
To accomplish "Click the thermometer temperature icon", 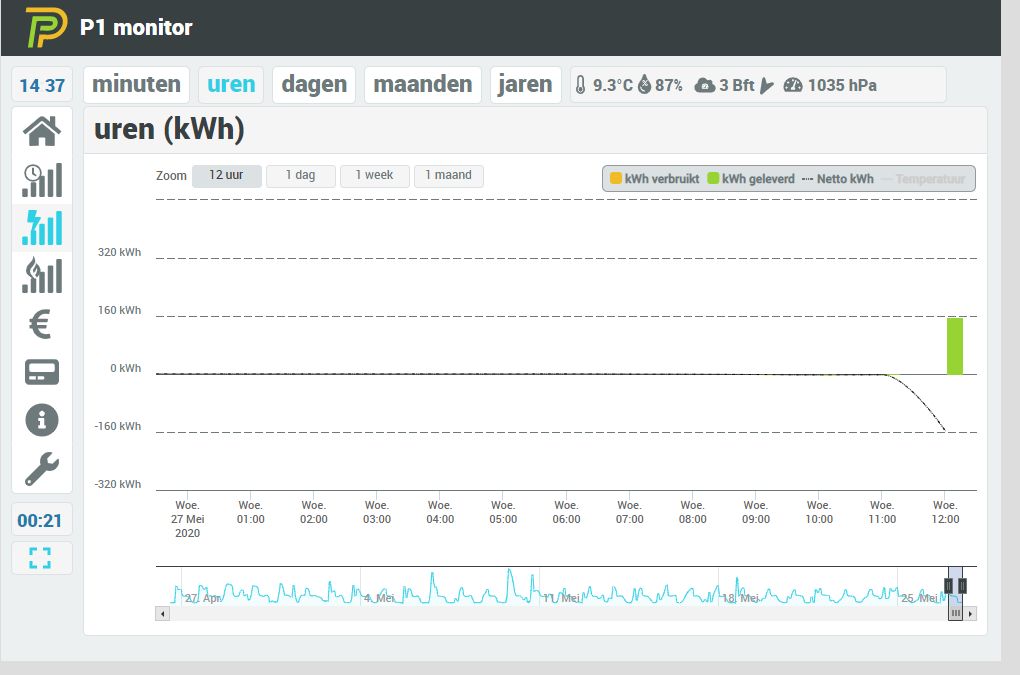I will click(x=580, y=85).
